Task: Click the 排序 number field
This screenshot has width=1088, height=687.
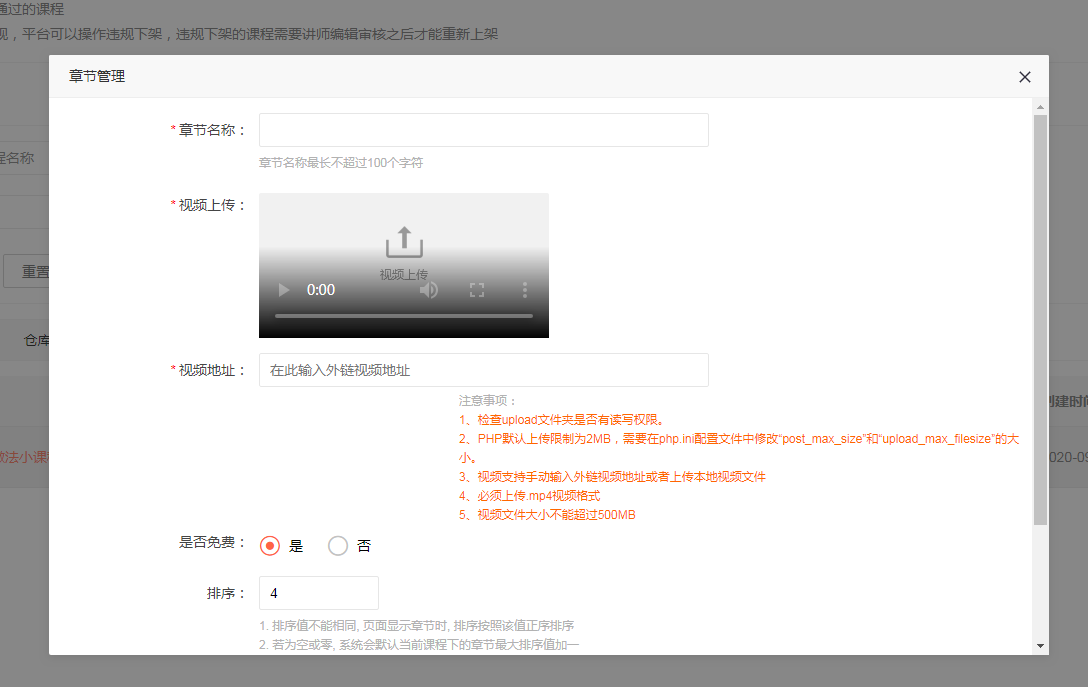Action: click(x=318, y=593)
